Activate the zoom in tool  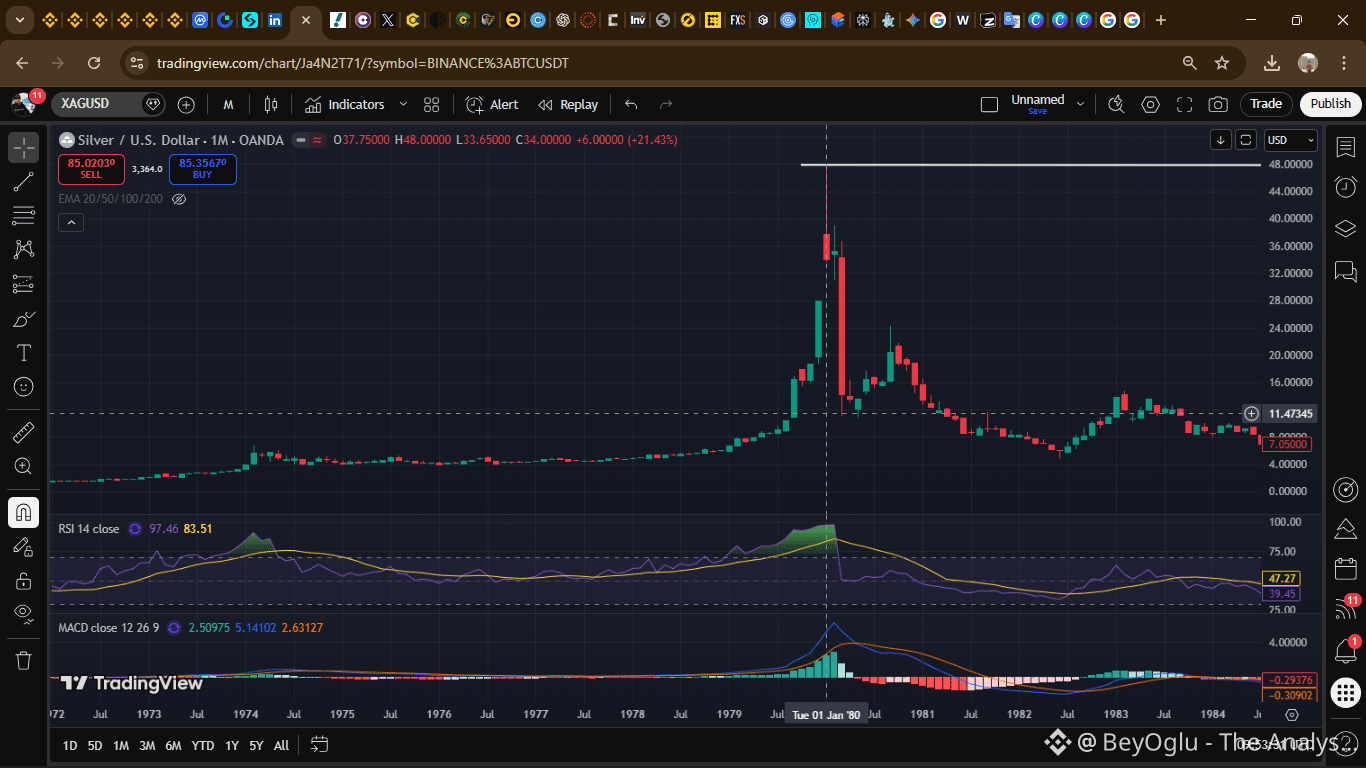click(x=24, y=466)
